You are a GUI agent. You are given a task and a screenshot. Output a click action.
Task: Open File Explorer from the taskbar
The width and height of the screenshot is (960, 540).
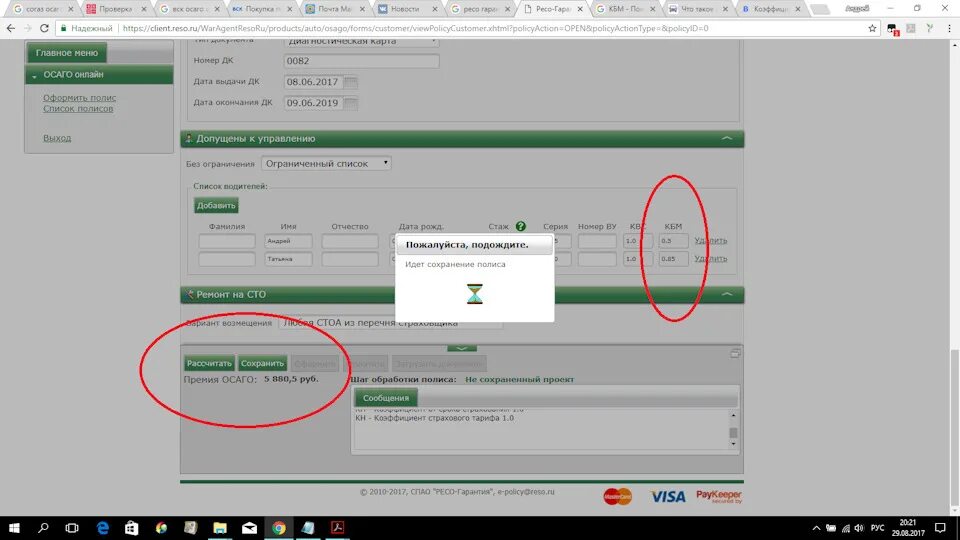(x=220, y=528)
